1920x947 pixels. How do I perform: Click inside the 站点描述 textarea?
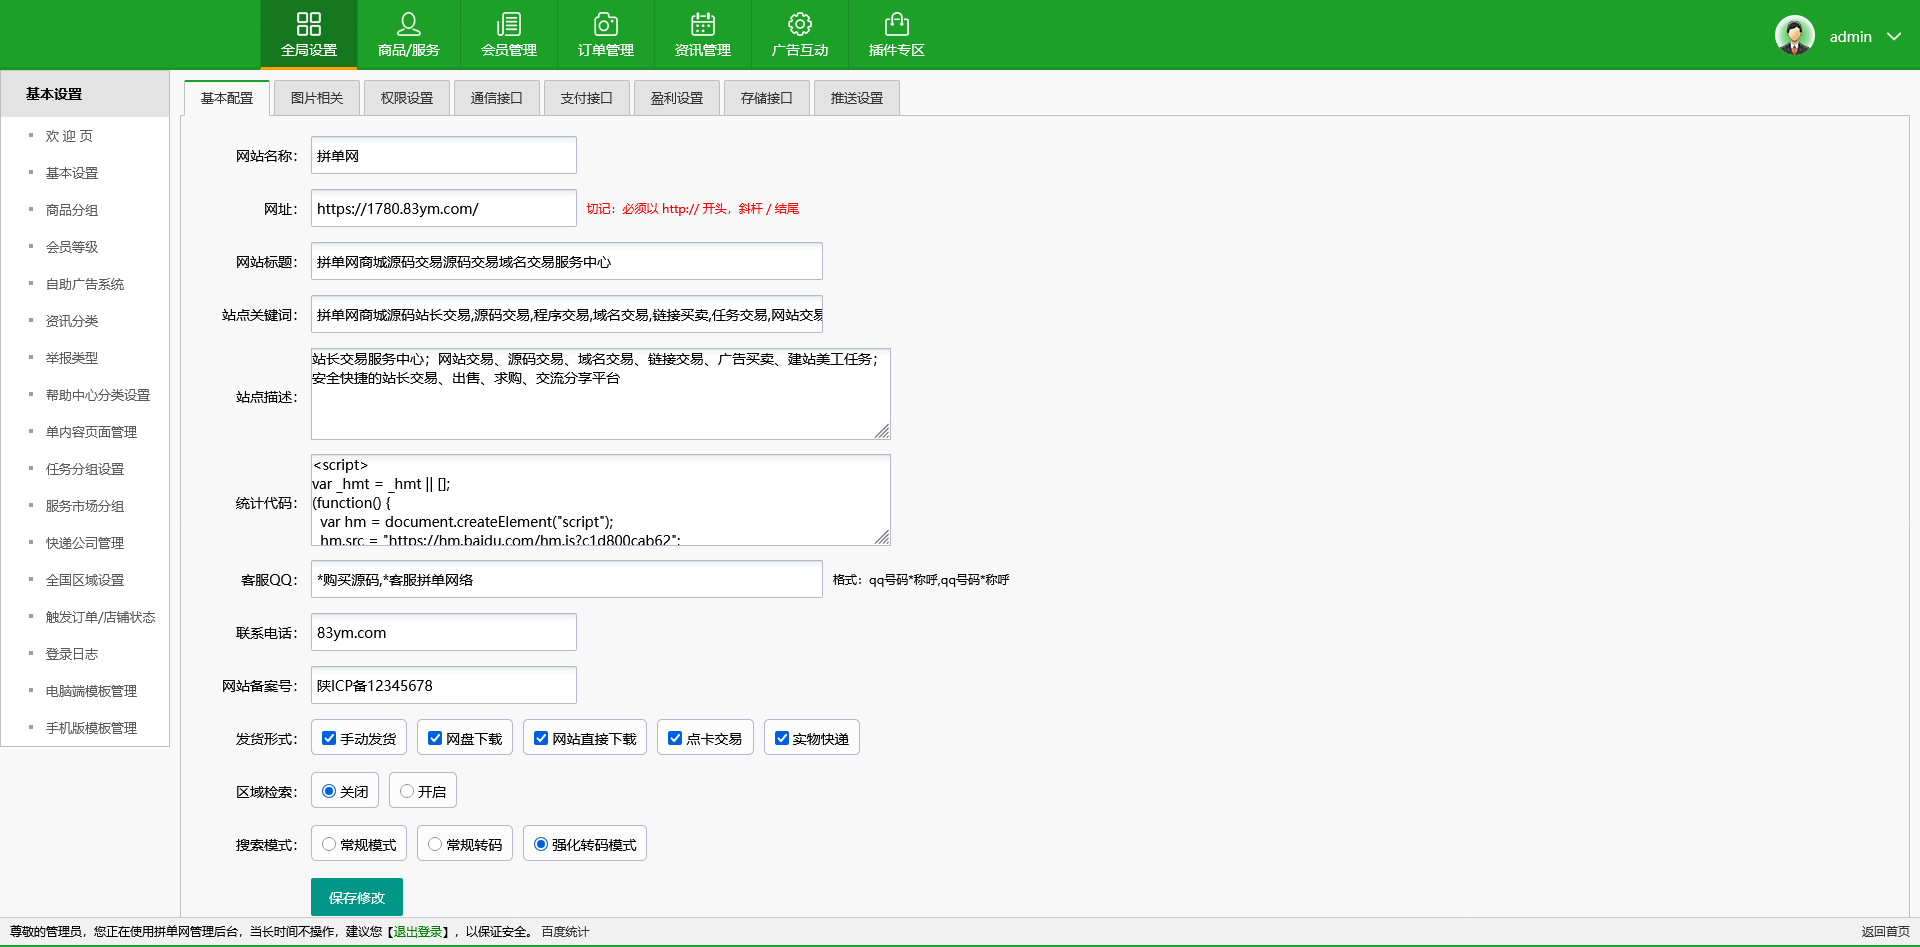(x=601, y=394)
